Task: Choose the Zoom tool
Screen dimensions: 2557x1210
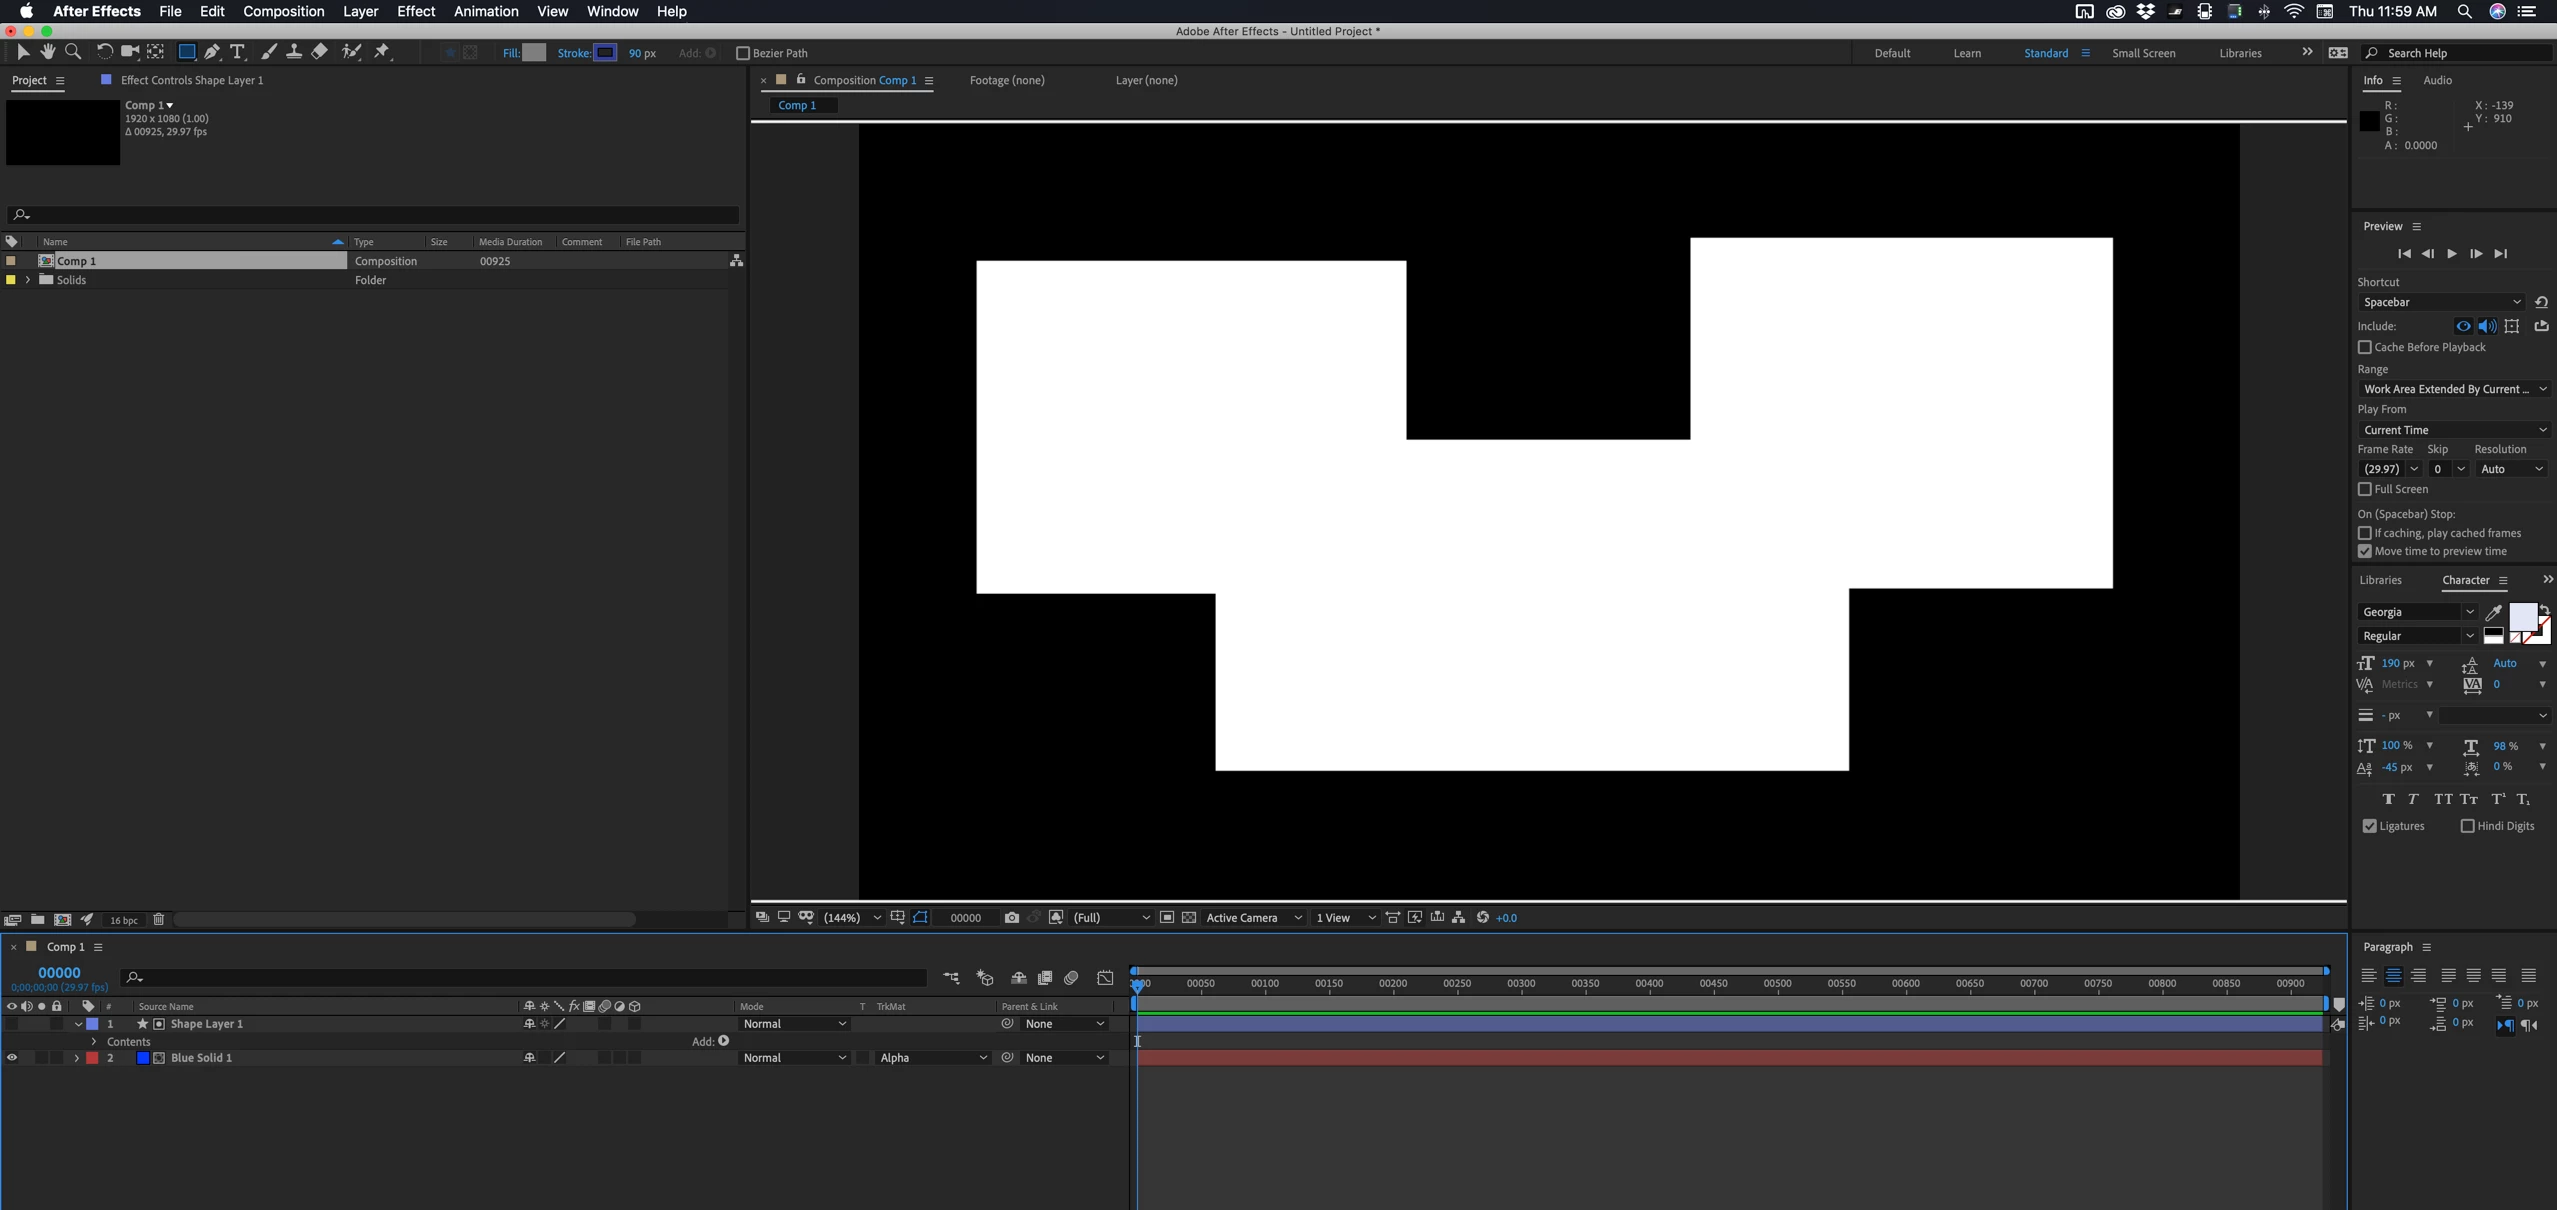Action: point(73,52)
